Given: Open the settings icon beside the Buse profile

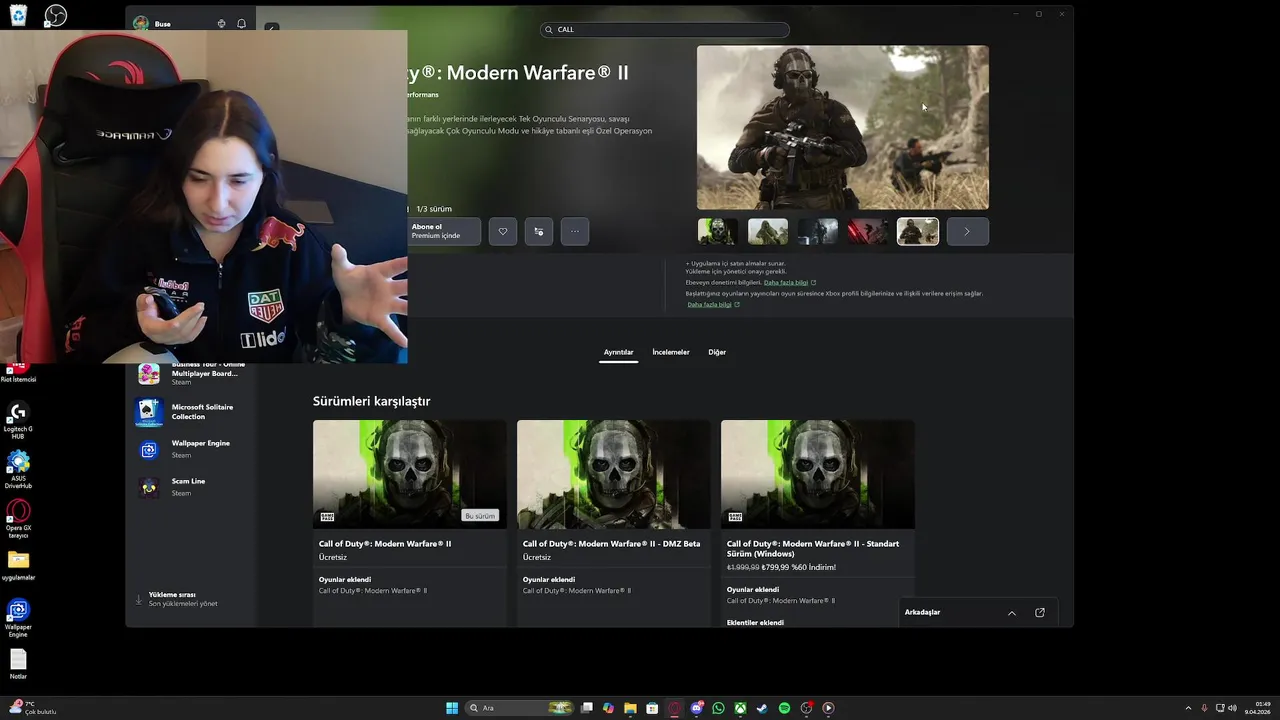Looking at the screenshot, I should (x=221, y=24).
